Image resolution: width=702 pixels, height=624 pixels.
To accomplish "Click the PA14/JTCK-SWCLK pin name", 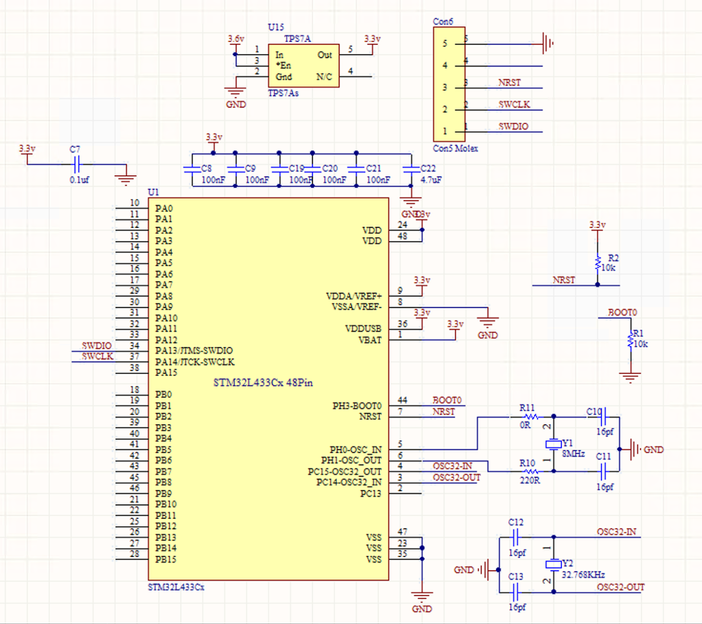I will point(195,362).
